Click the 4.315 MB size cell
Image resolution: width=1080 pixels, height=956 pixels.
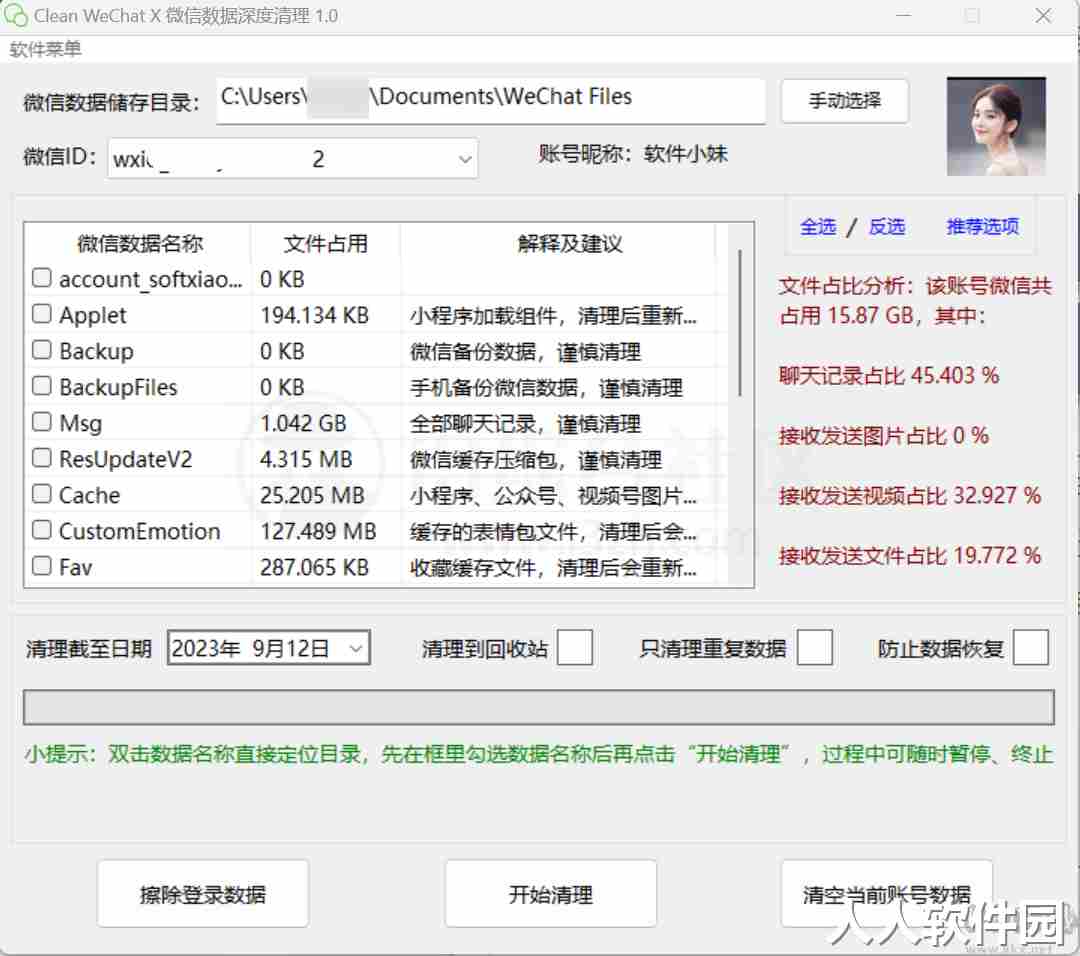[306, 459]
